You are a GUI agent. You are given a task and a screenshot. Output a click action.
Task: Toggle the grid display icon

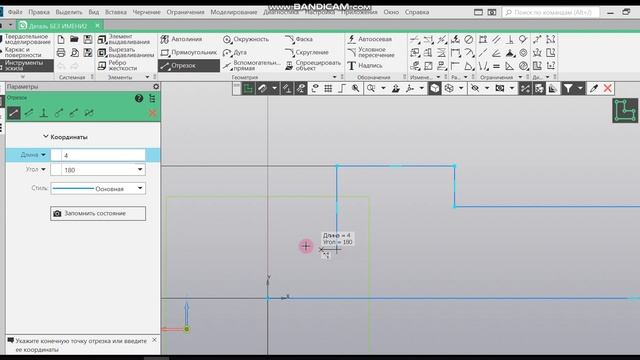coord(328,89)
